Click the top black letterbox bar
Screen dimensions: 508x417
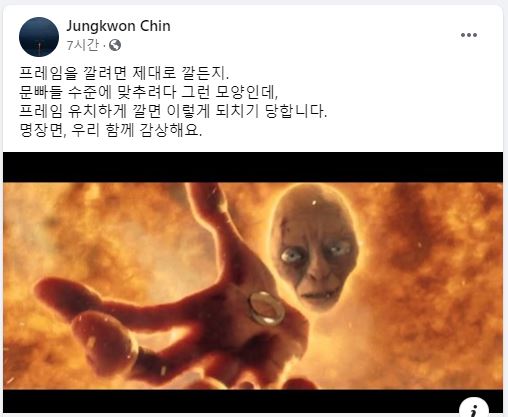click(x=253, y=167)
